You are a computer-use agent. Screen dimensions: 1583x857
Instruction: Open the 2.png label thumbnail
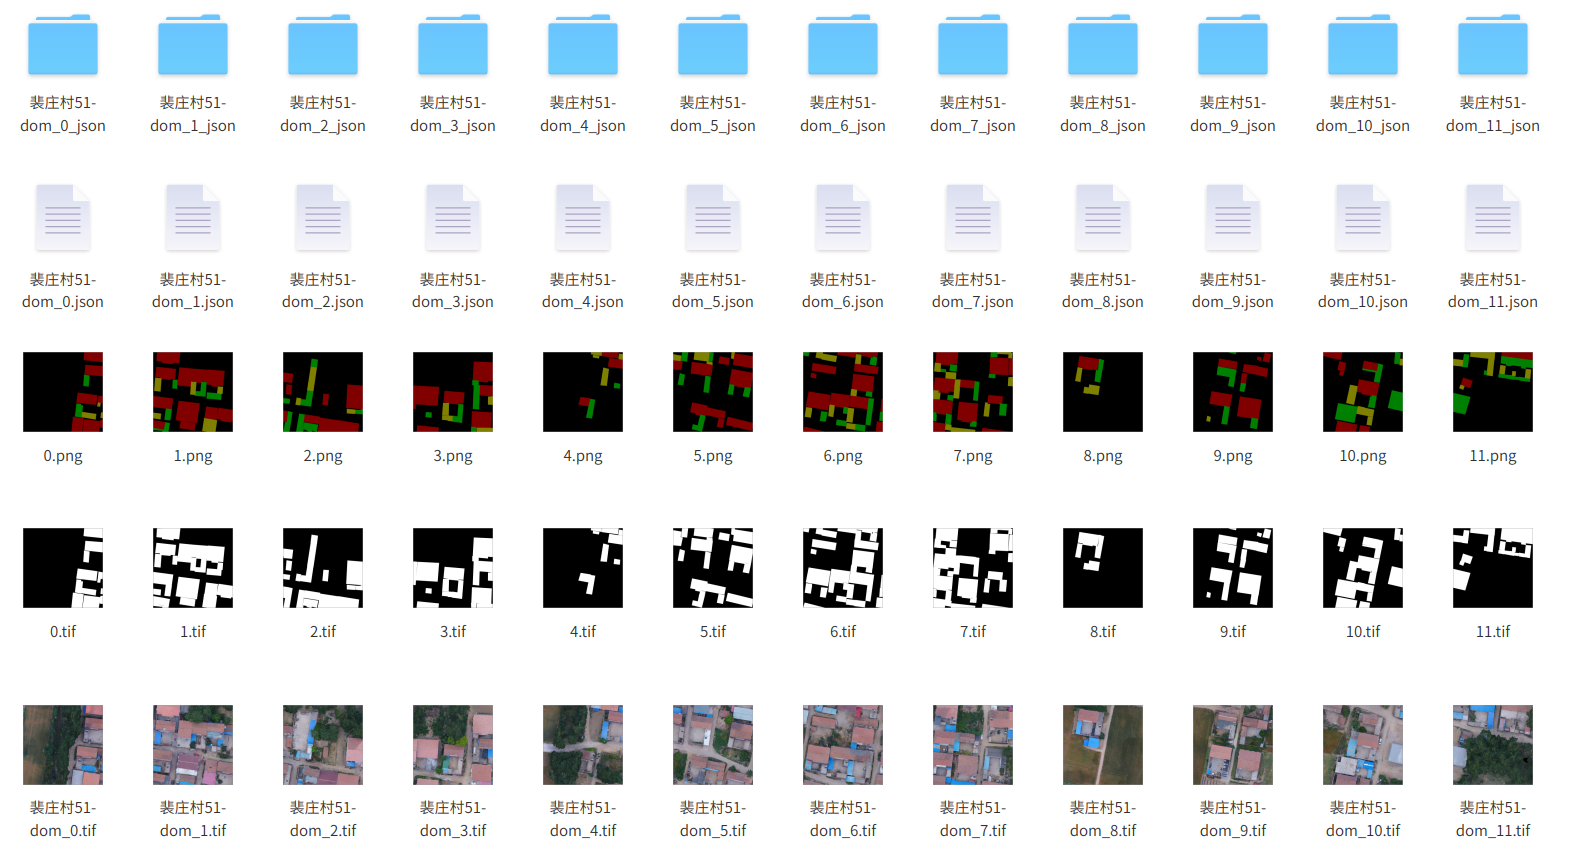tap(323, 392)
